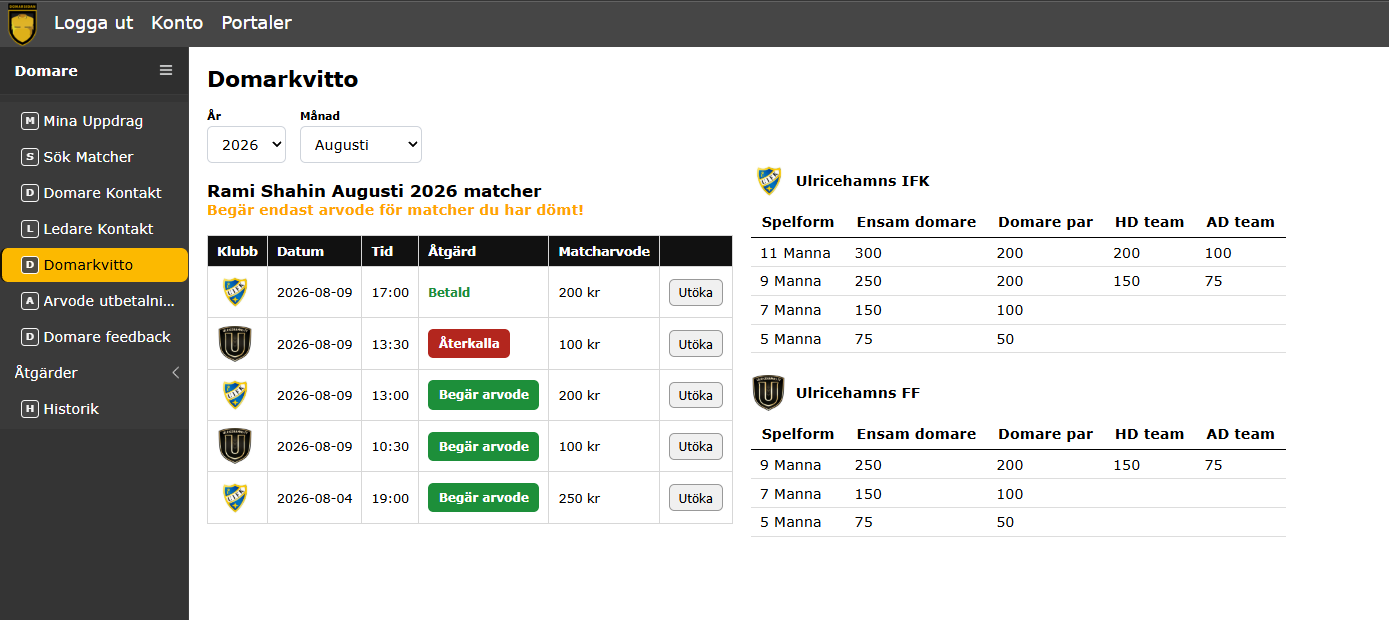Click the L icon beside Ledare Kontakt
This screenshot has width=1389, height=620.
[30, 229]
